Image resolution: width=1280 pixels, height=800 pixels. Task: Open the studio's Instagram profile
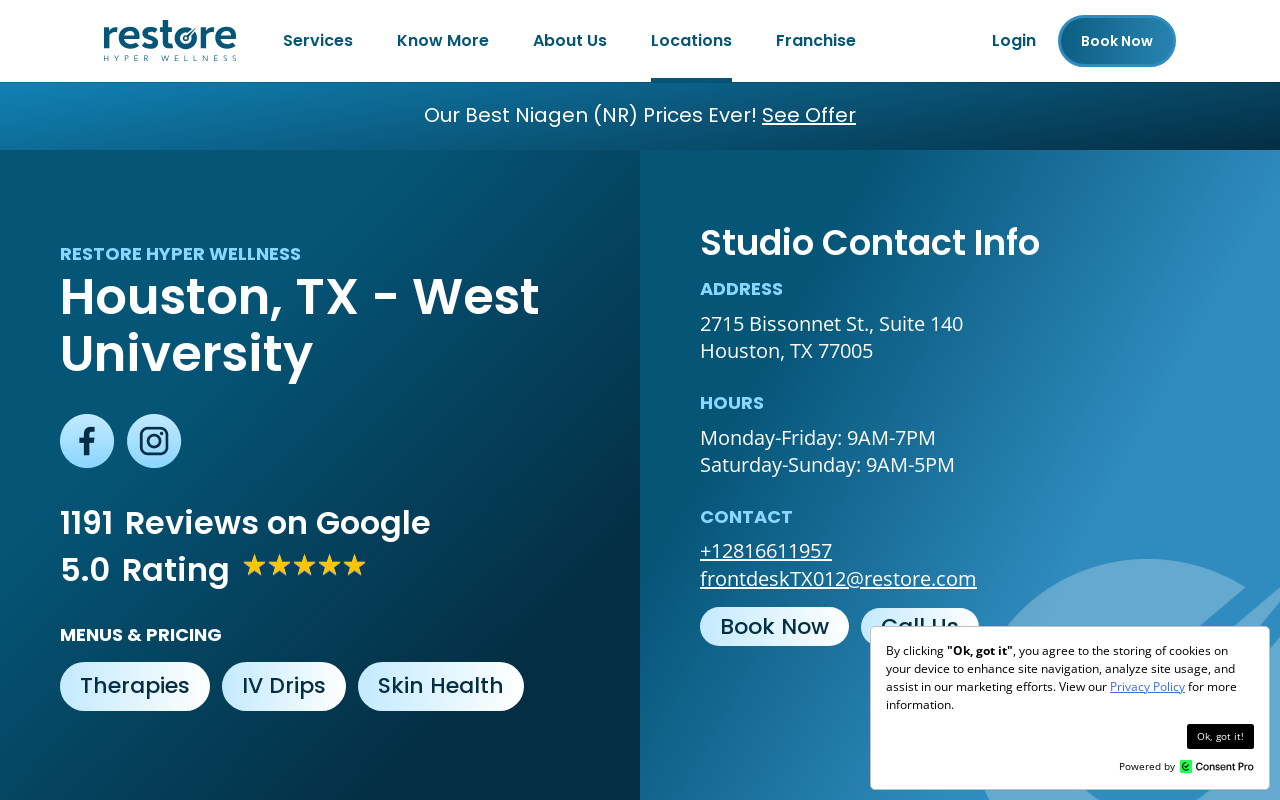154,441
